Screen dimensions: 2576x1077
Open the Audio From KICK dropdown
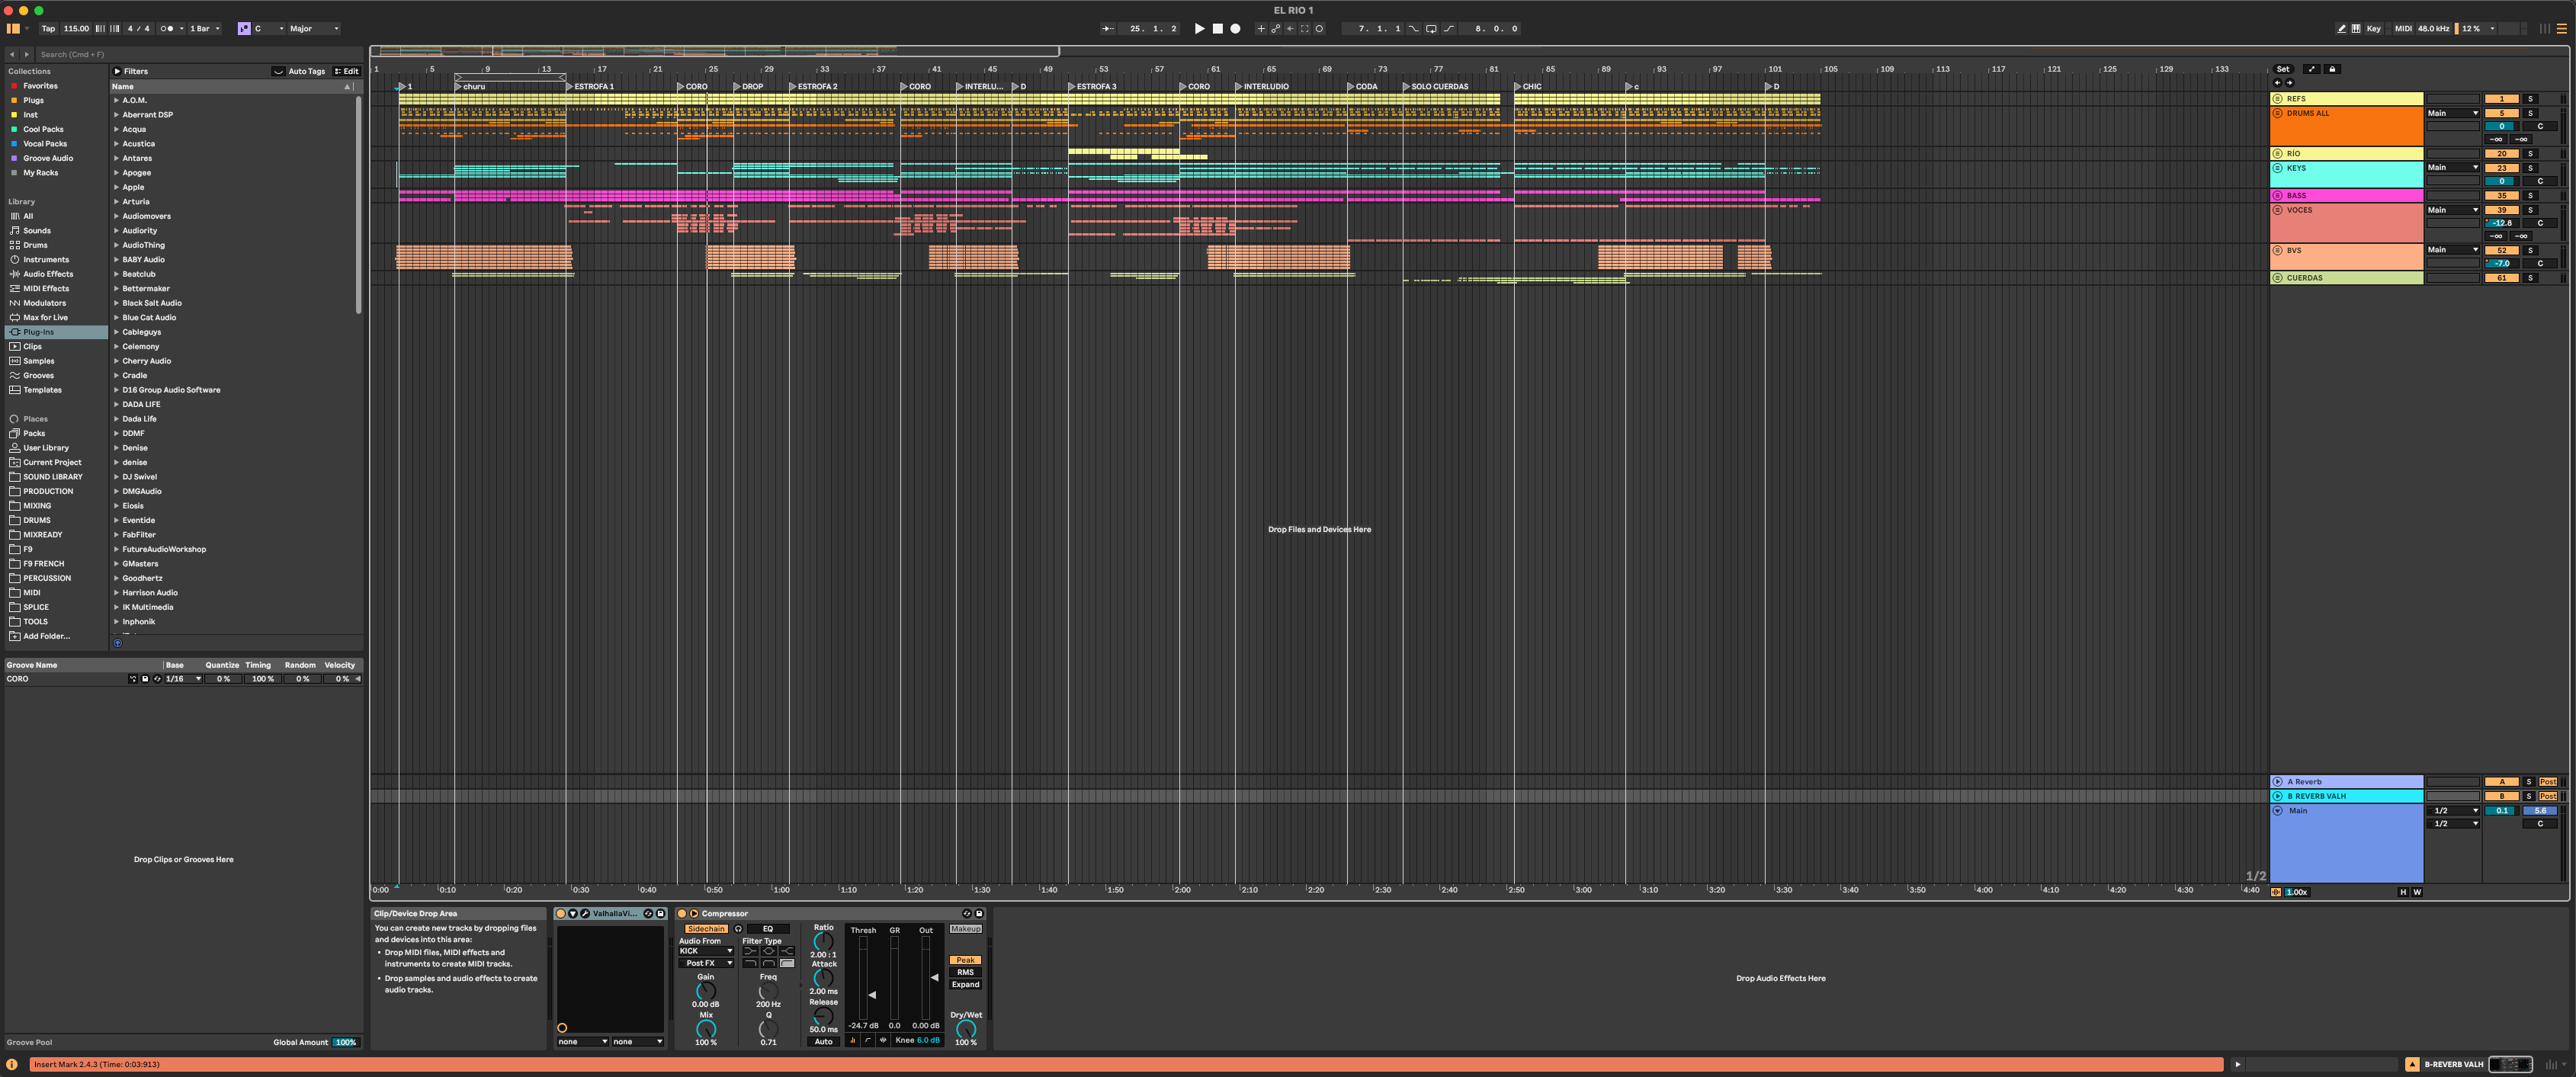click(x=706, y=951)
